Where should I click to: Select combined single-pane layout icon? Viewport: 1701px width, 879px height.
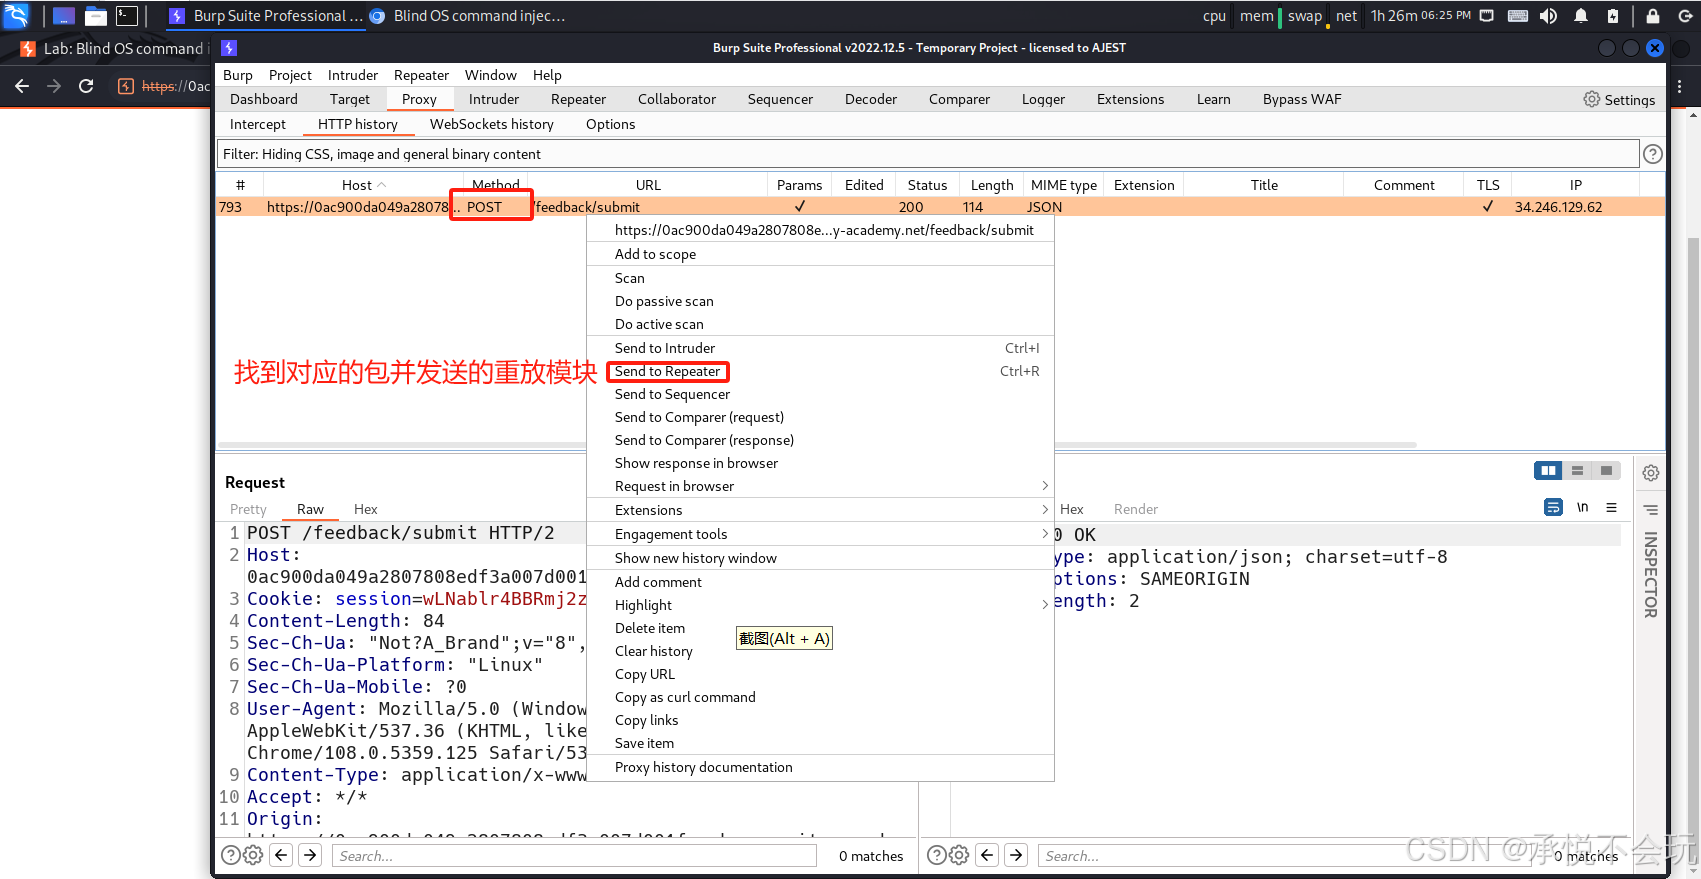pyautogui.click(x=1606, y=471)
